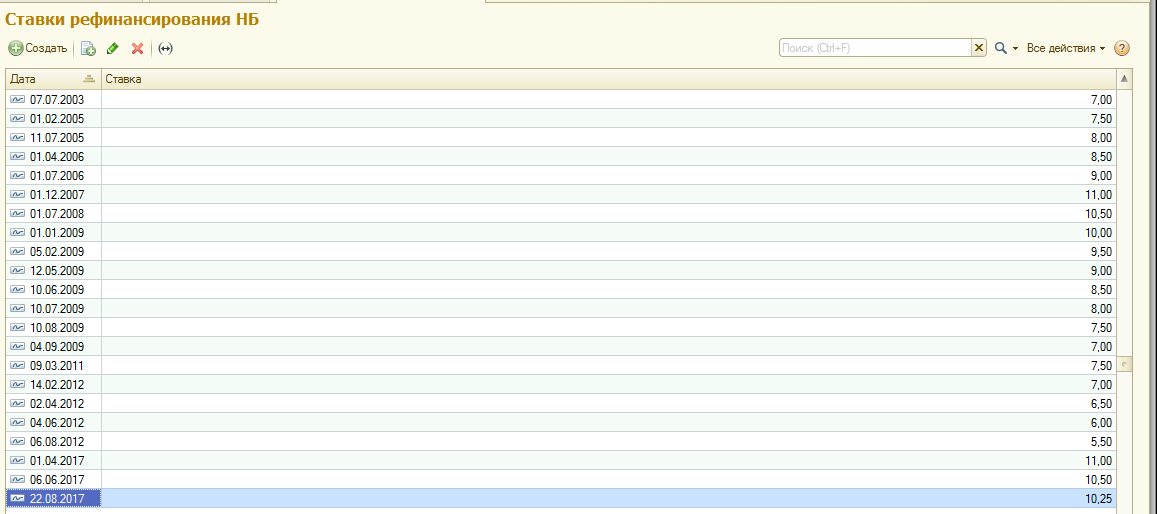Click the record icon of row 09.03.2011
The height and width of the screenshot is (514, 1157).
pos(17,366)
